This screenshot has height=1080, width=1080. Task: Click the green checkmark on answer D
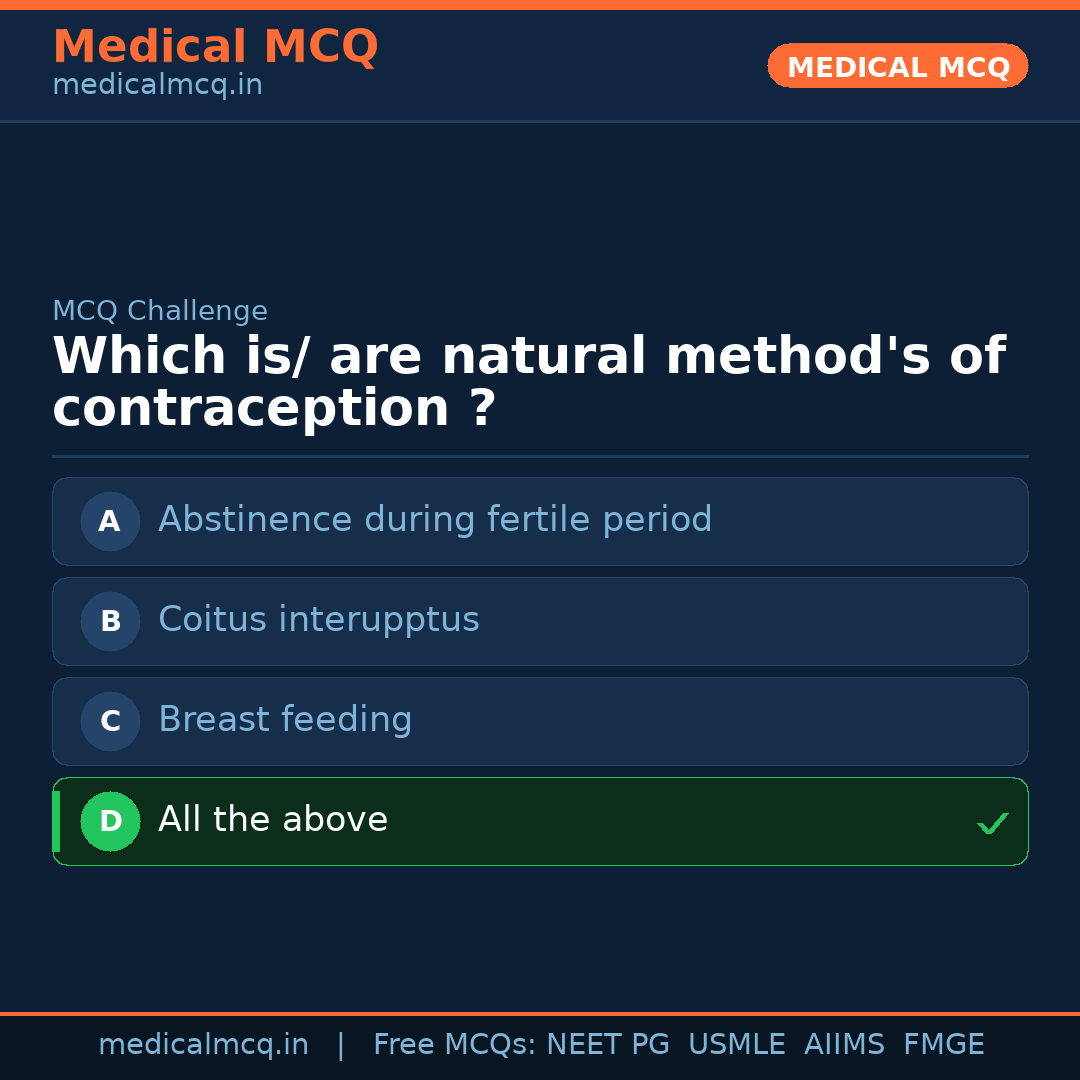click(993, 822)
